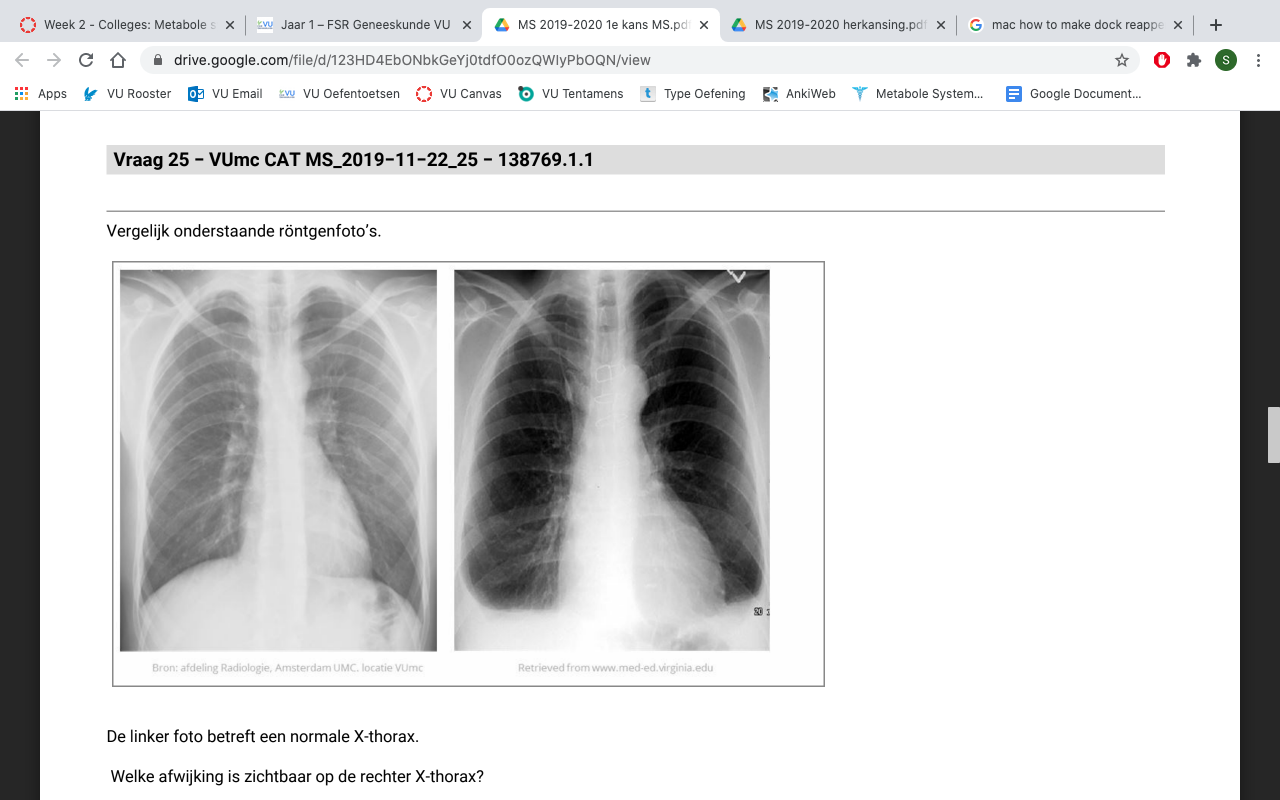Click the med-ed.virginia.edu source caption

point(615,668)
